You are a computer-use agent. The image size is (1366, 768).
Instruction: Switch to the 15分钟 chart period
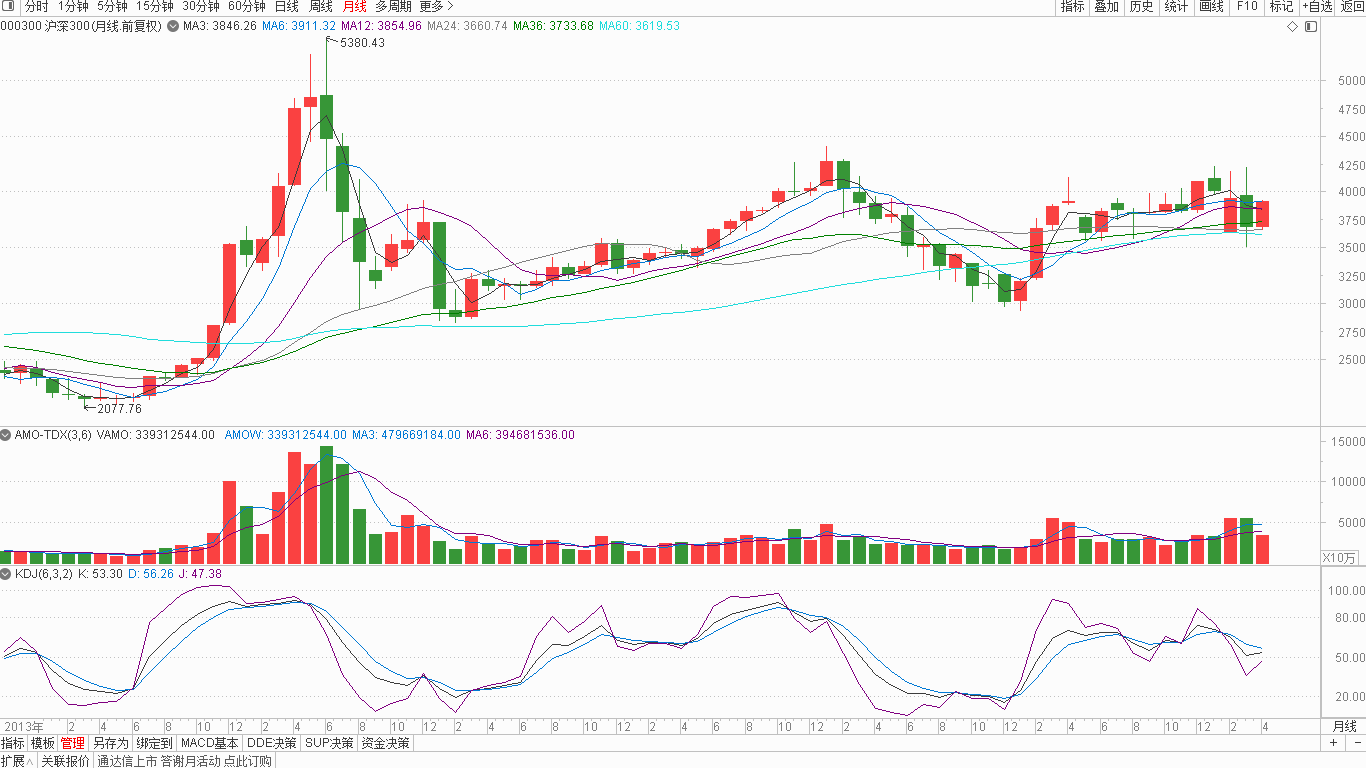pos(155,6)
